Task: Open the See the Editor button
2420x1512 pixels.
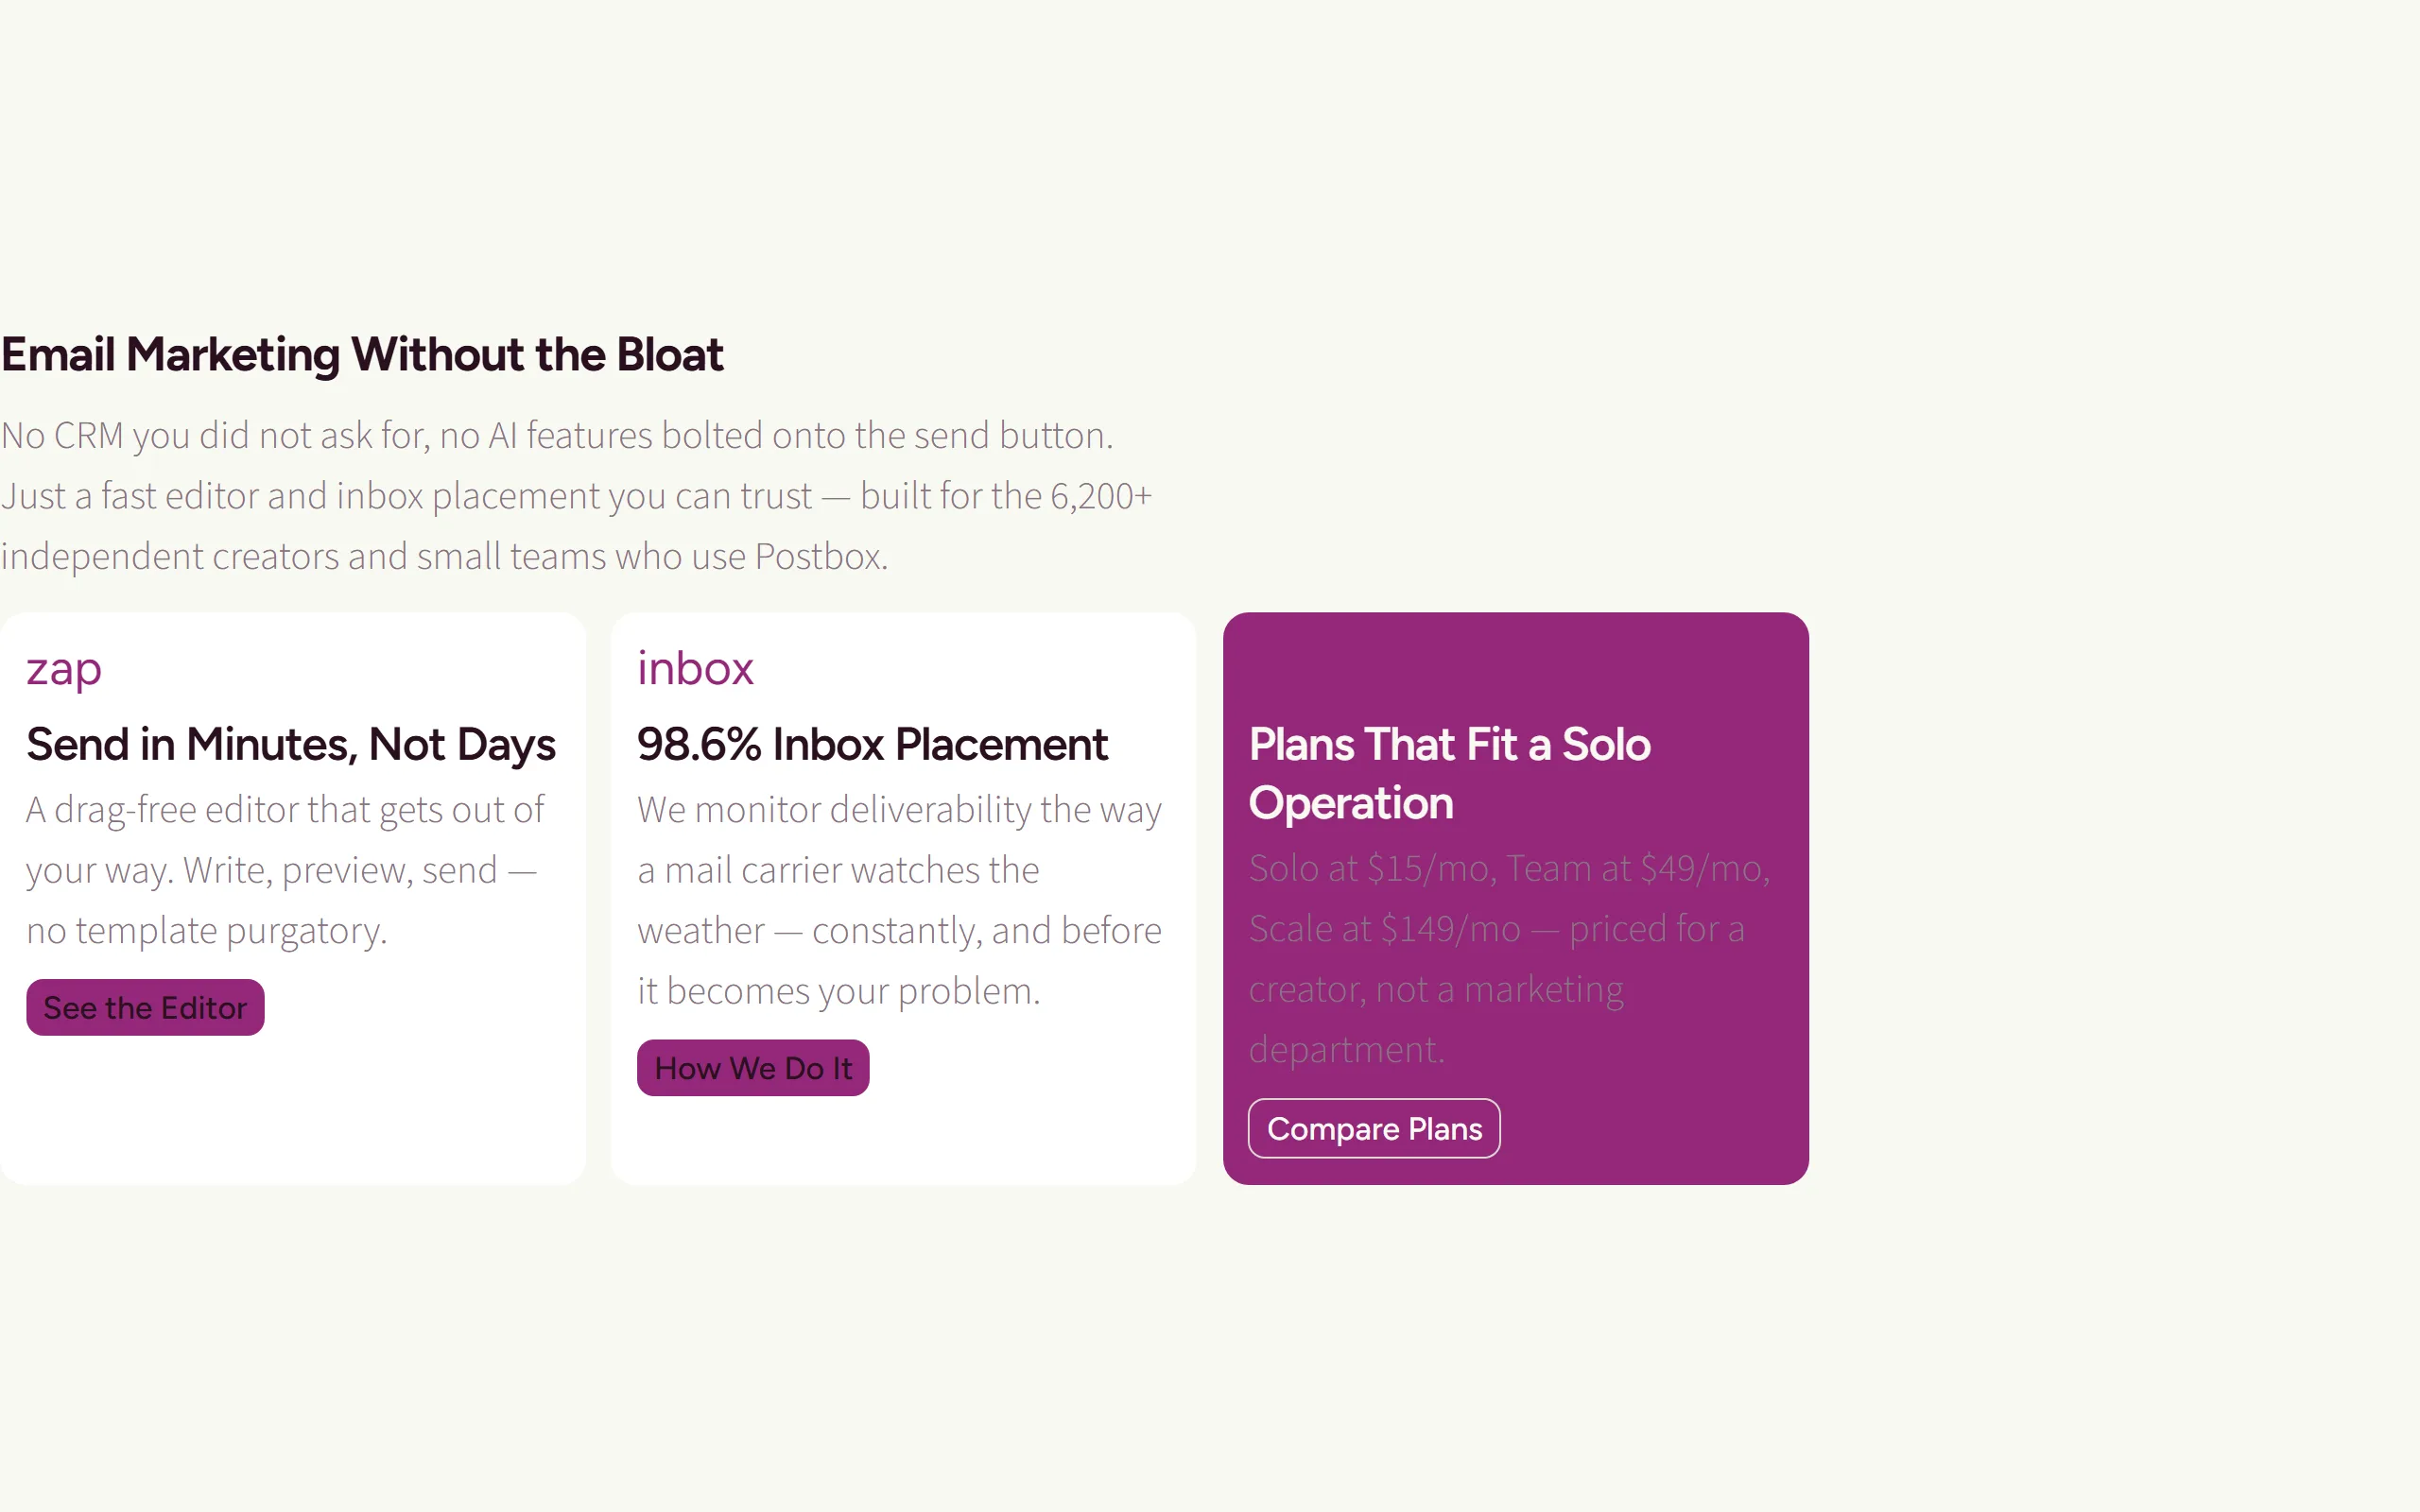Action: [145, 1007]
